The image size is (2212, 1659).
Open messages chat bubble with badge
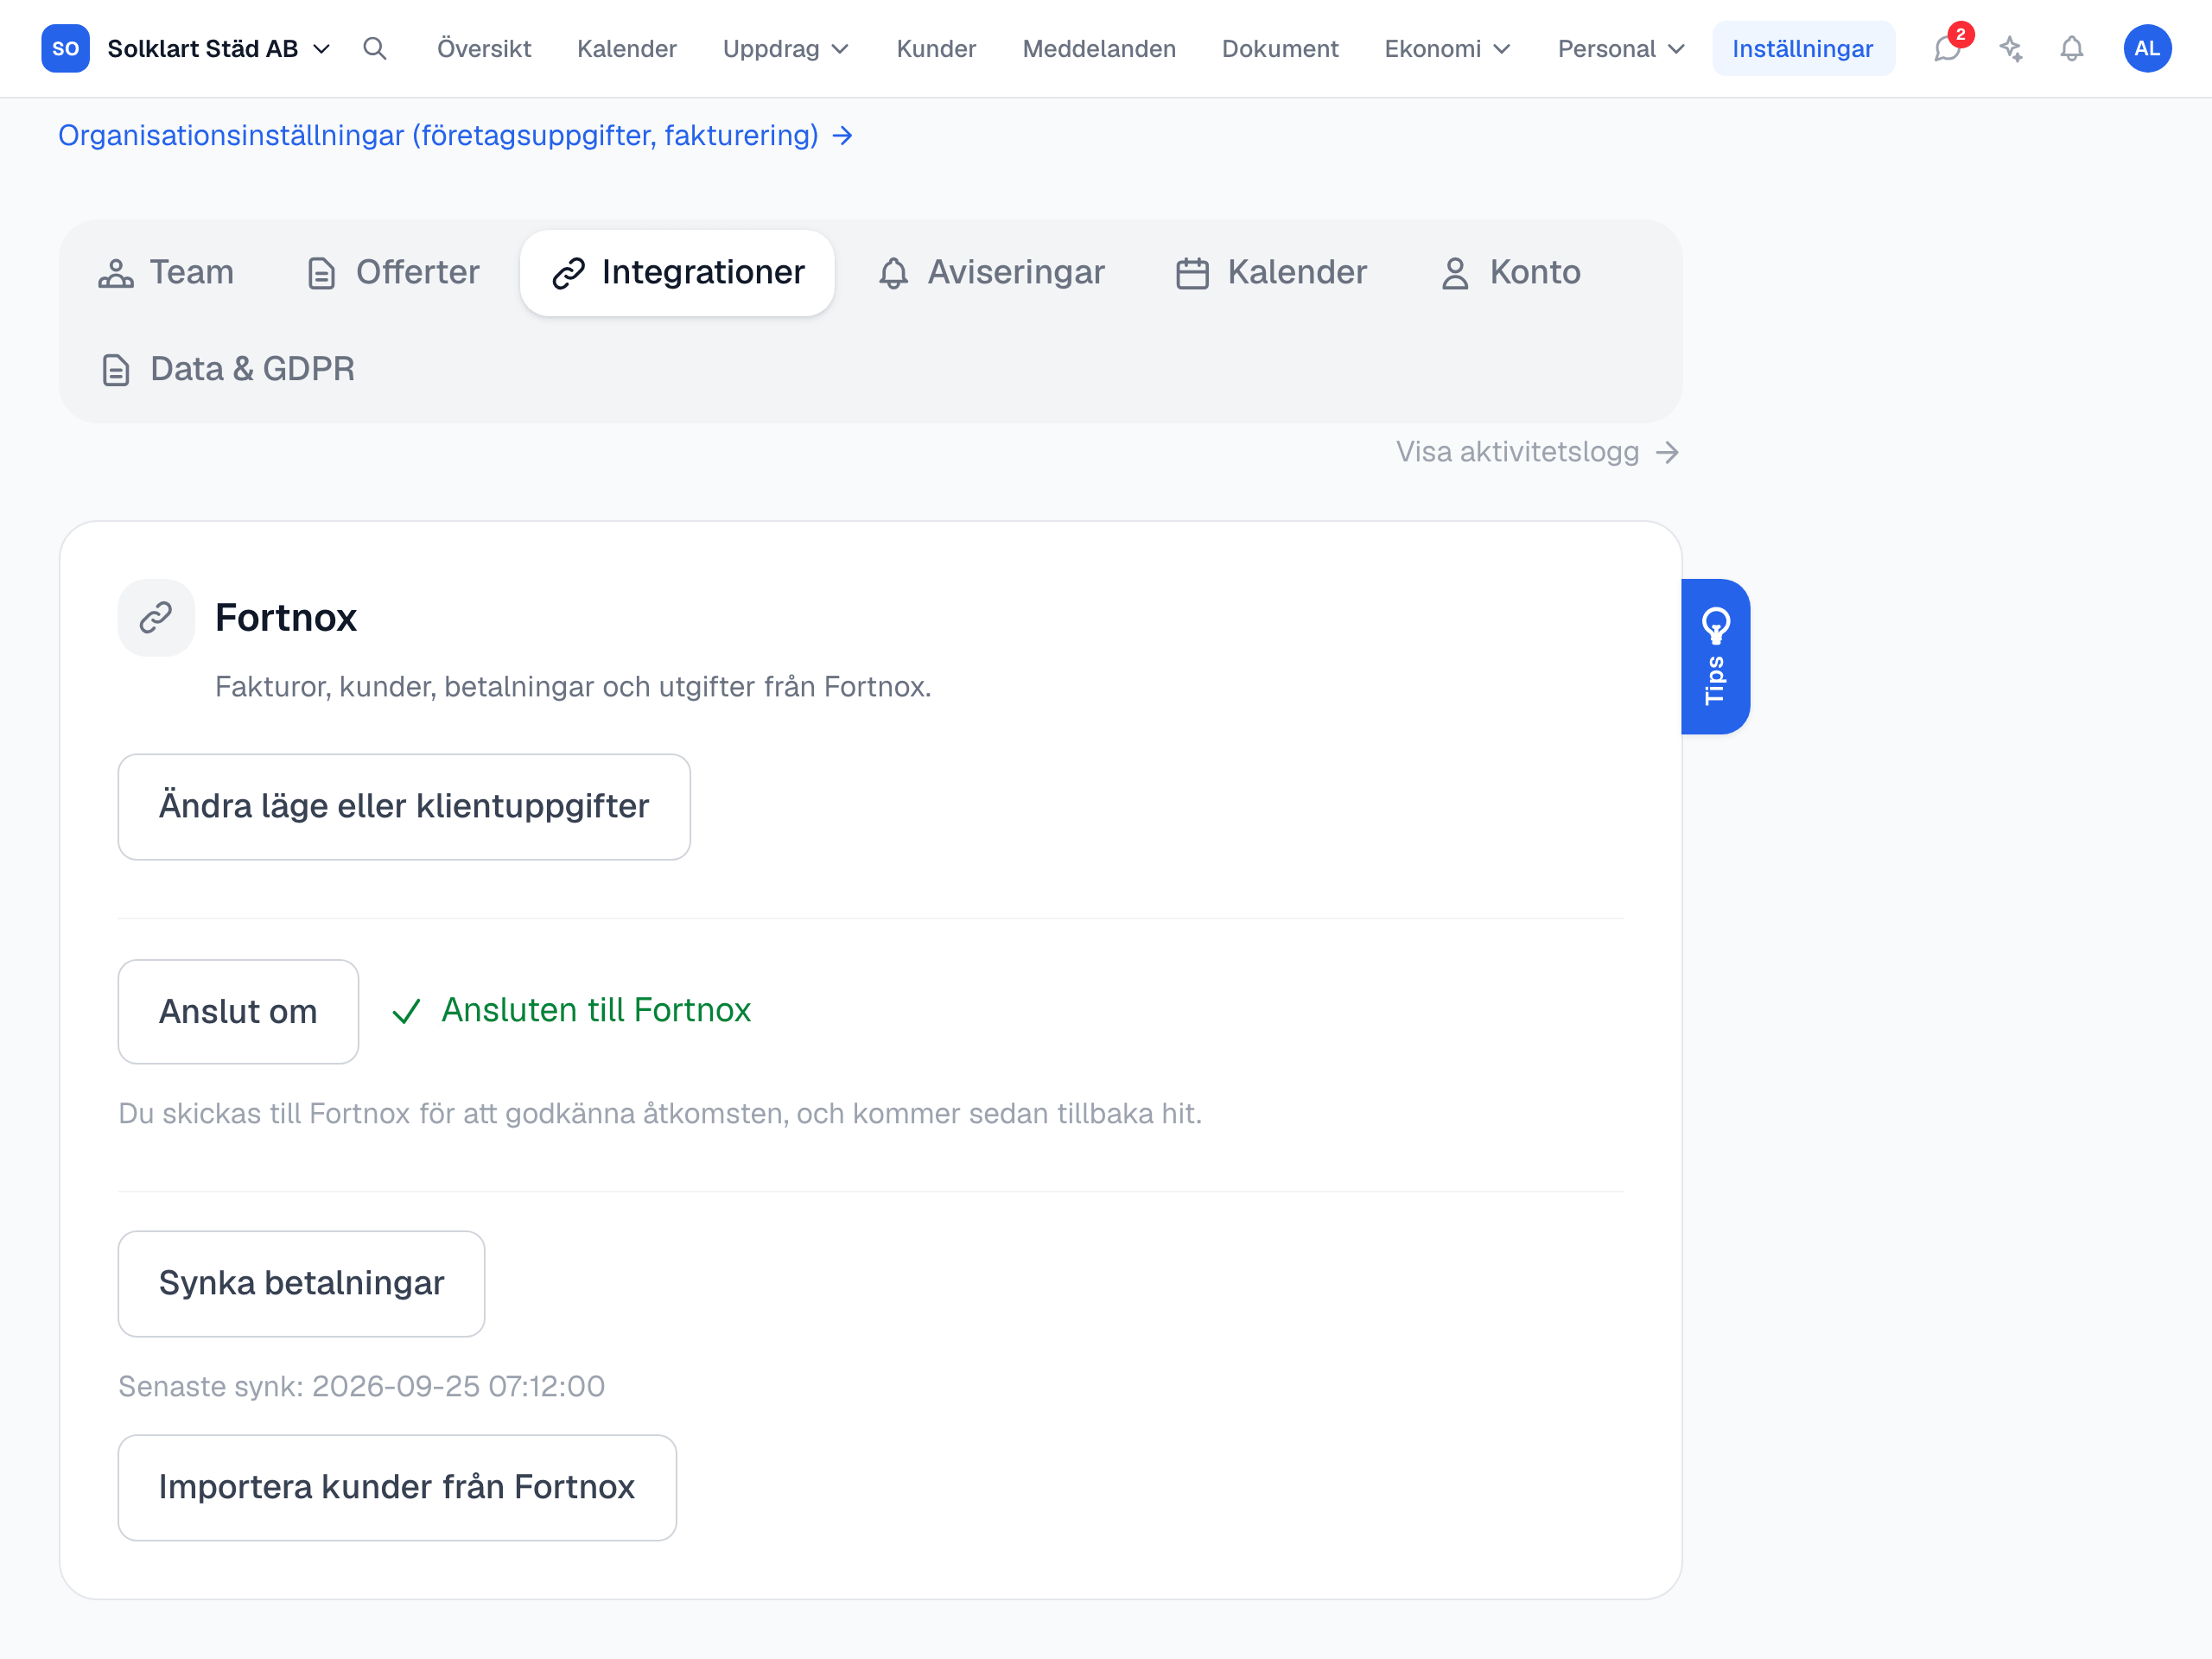[x=1949, y=48]
